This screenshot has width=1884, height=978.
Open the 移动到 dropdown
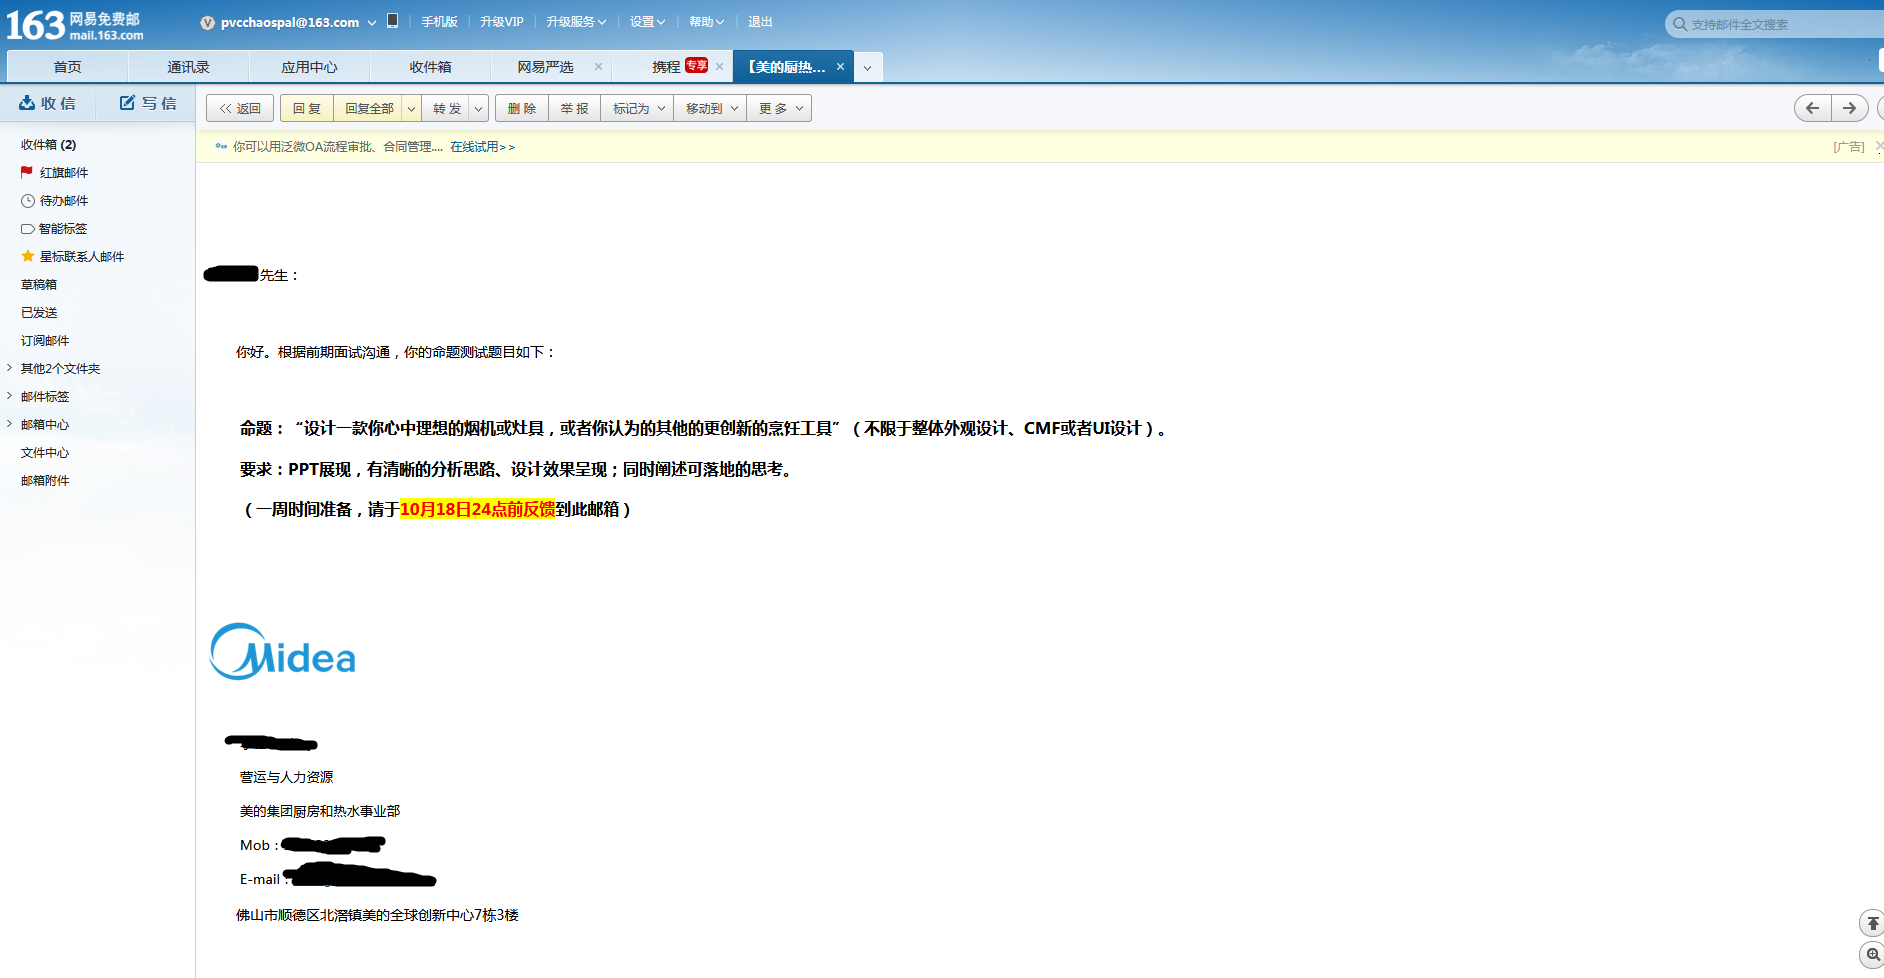710,108
